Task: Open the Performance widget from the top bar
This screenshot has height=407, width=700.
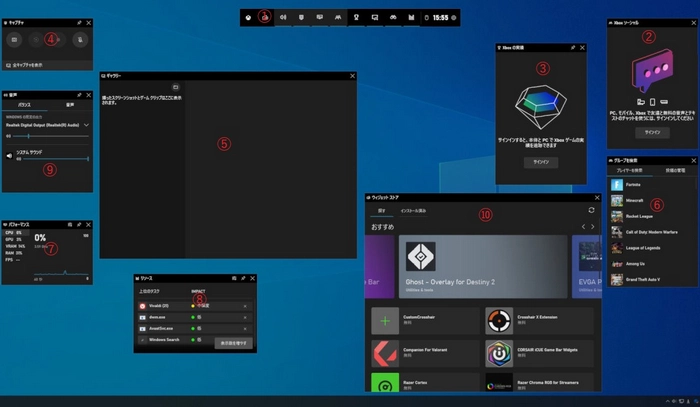Action: (x=320, y=17)
